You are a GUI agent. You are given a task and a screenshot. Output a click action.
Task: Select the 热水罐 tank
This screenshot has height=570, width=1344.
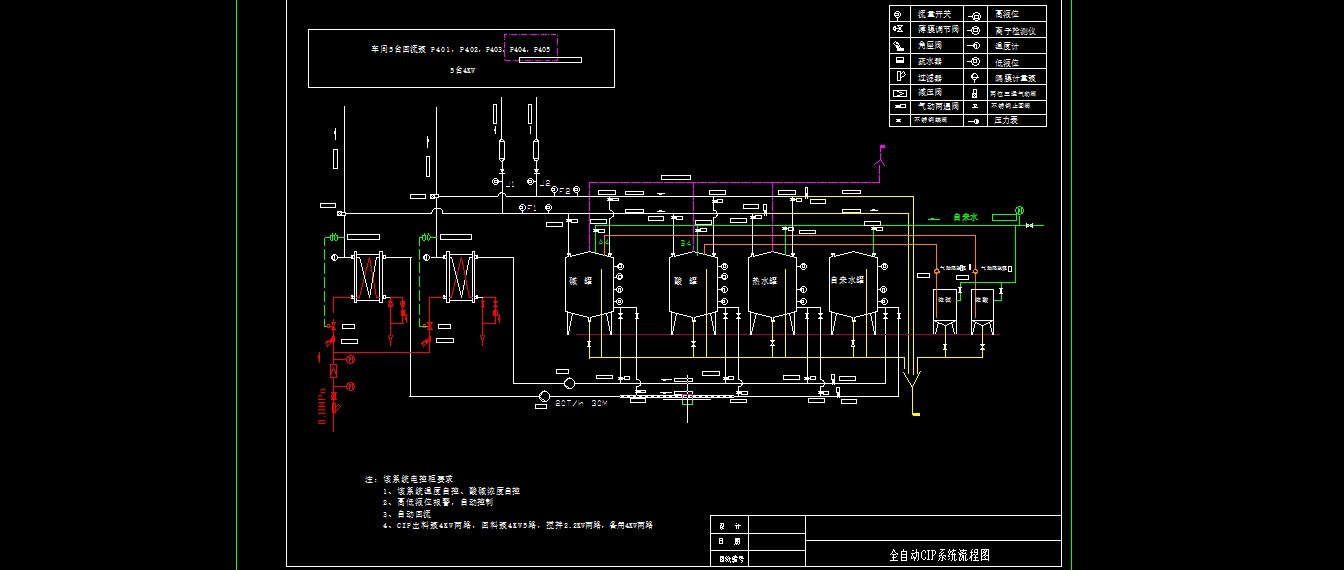coord(773,292)
